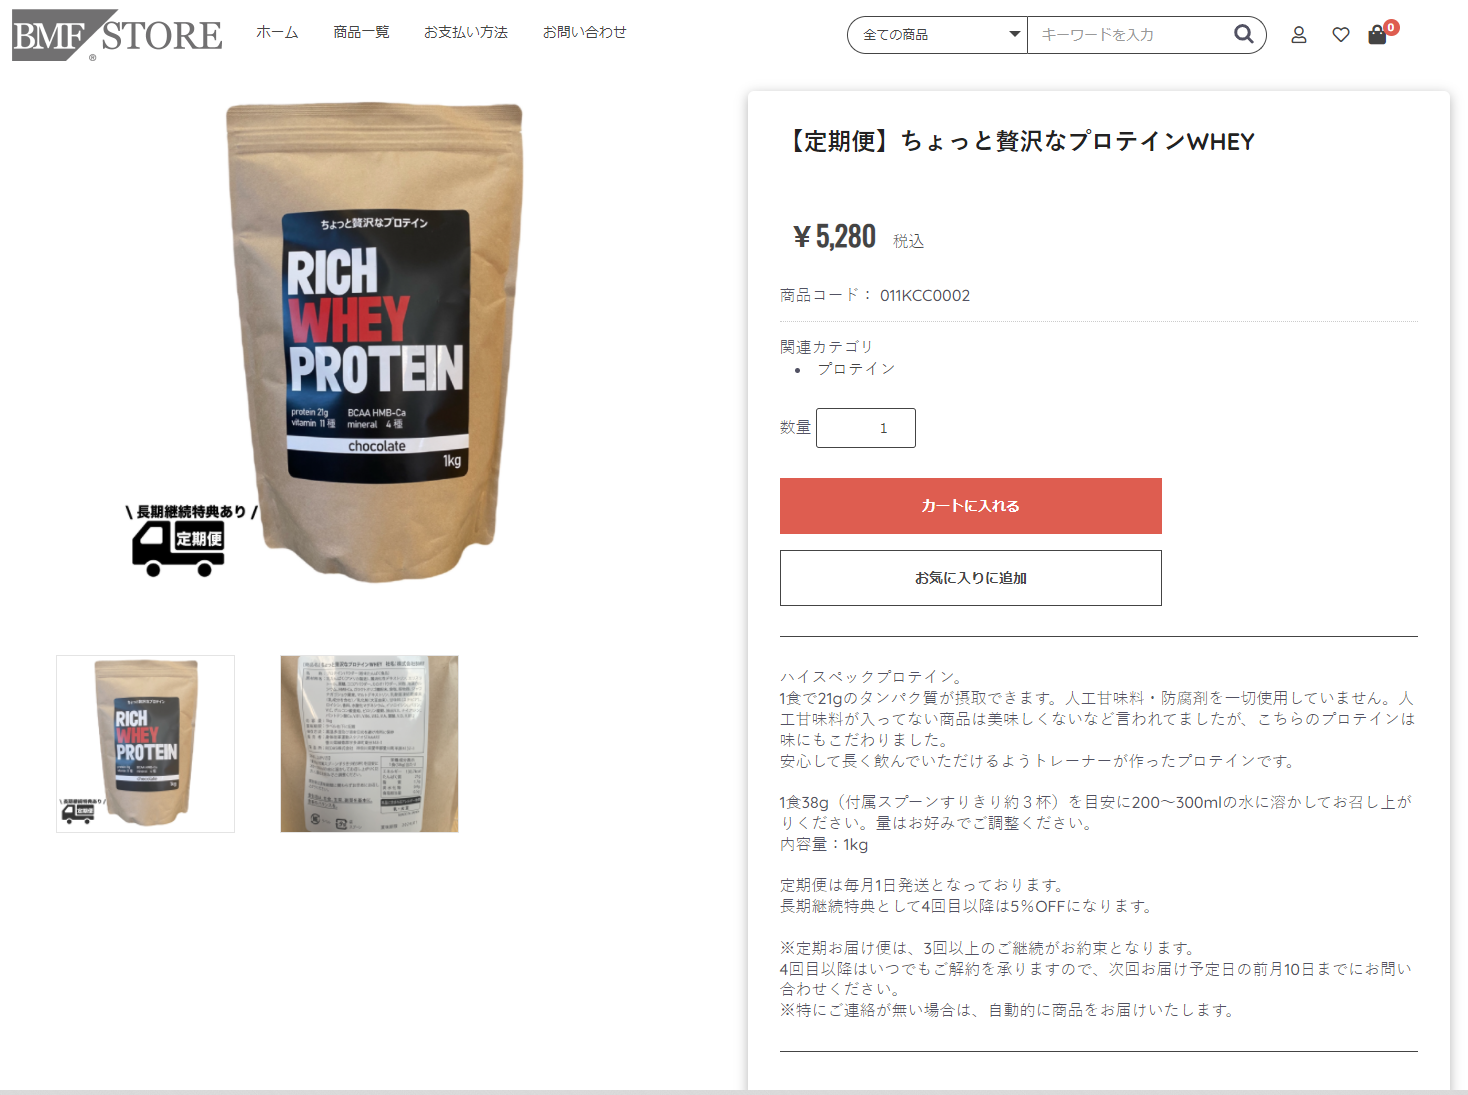Go to お支払い方法 page
This screenshot has height=1095, width=1468.
click(x=466, y=32)
